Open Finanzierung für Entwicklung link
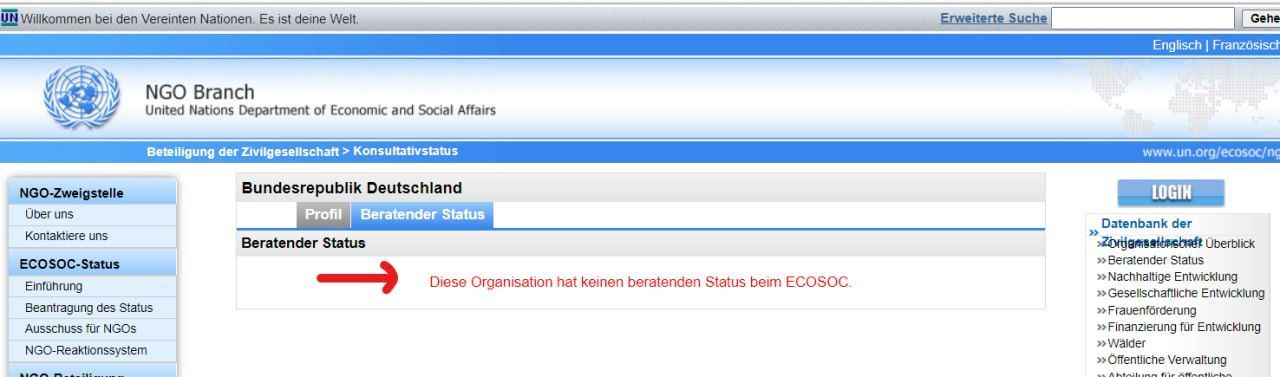This screenshot has height=377, width=1280. pyautogui.click(x=1184, y=327)
